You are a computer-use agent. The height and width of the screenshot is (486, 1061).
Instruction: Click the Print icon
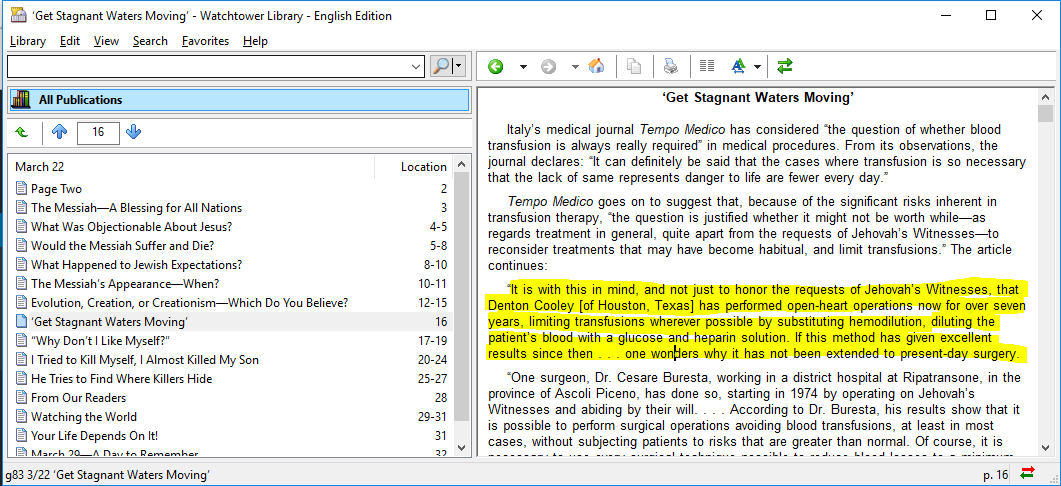pos(671,67)
